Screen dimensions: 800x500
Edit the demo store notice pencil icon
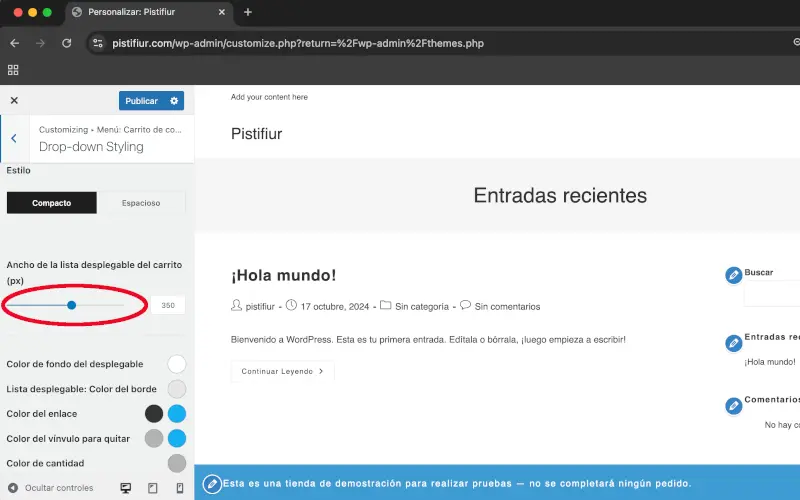pyautogui.click(x=212, y=484)
